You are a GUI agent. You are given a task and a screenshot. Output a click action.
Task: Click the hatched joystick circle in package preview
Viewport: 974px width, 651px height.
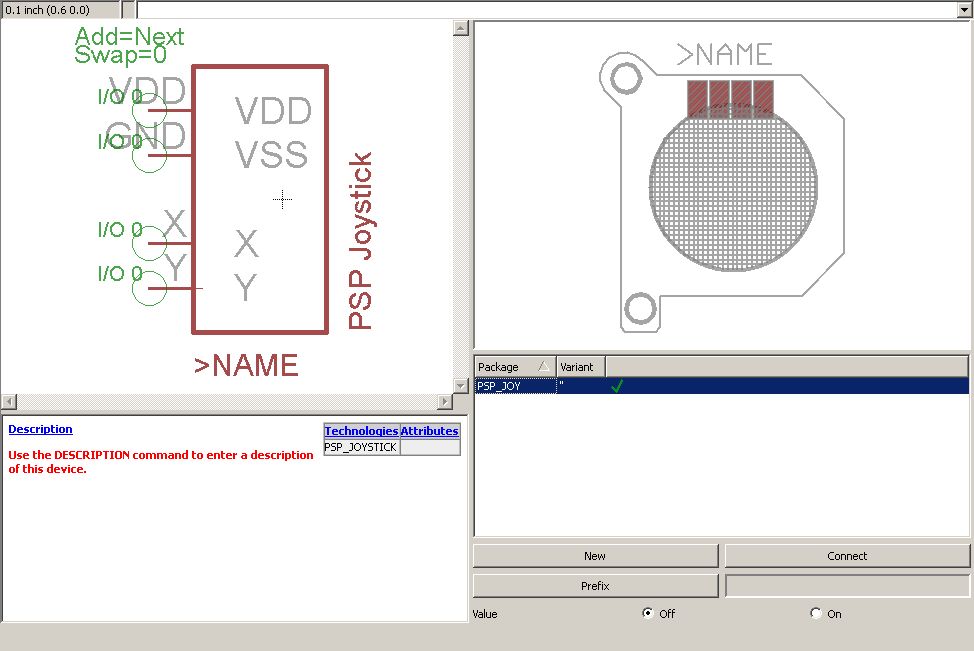coord(733,187)
